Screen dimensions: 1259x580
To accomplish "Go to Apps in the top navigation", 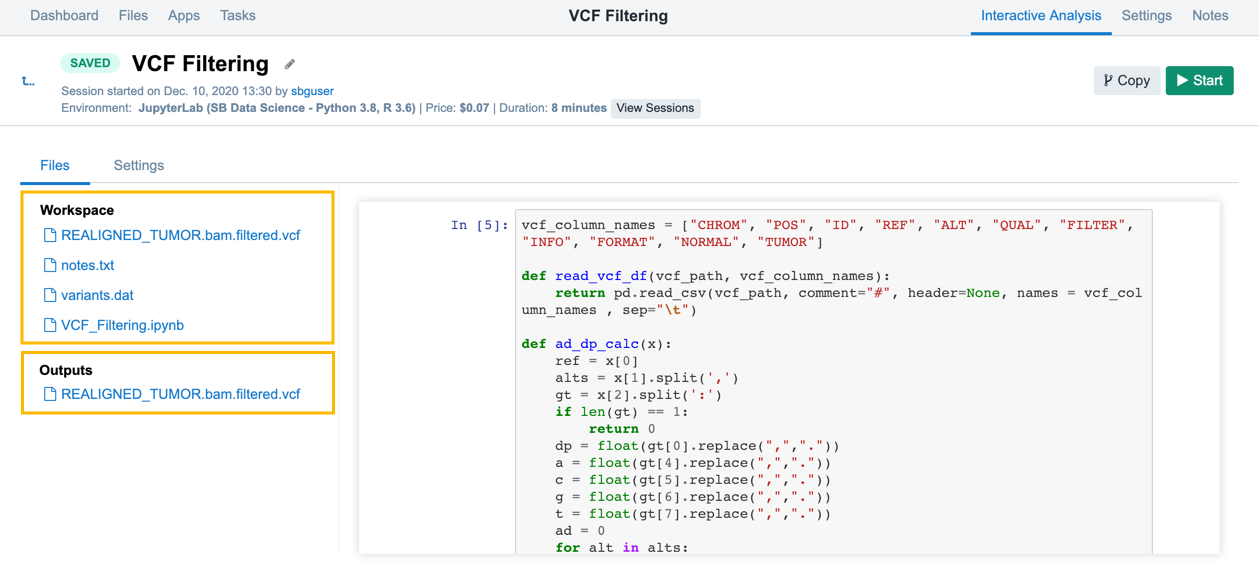I will coord(184,16).
